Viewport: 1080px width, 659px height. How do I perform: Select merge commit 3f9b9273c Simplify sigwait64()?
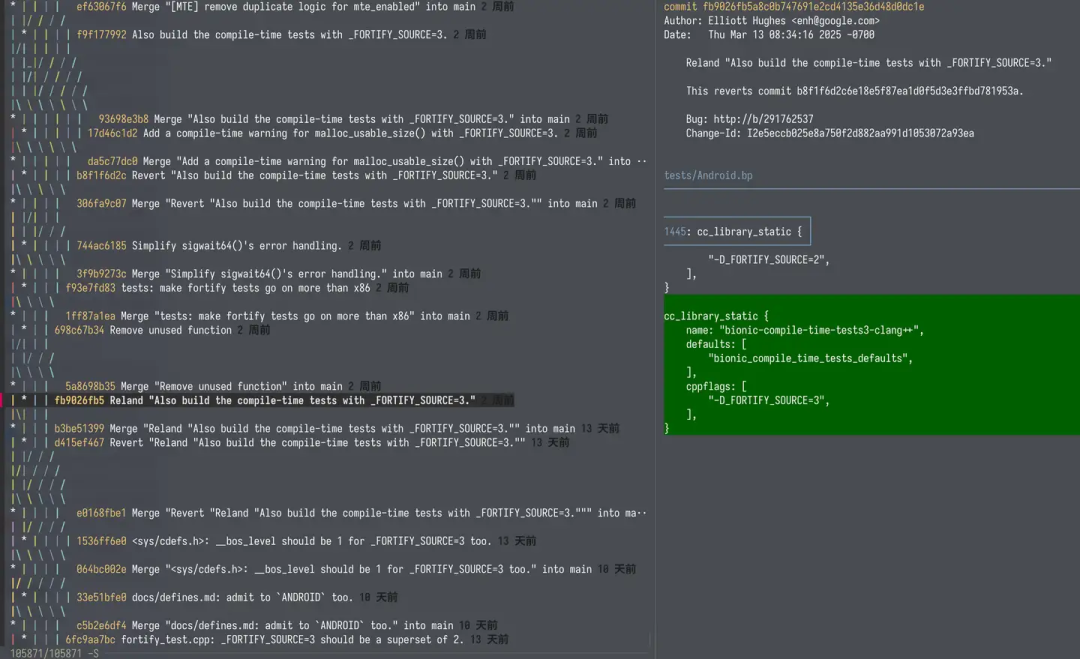278,273
